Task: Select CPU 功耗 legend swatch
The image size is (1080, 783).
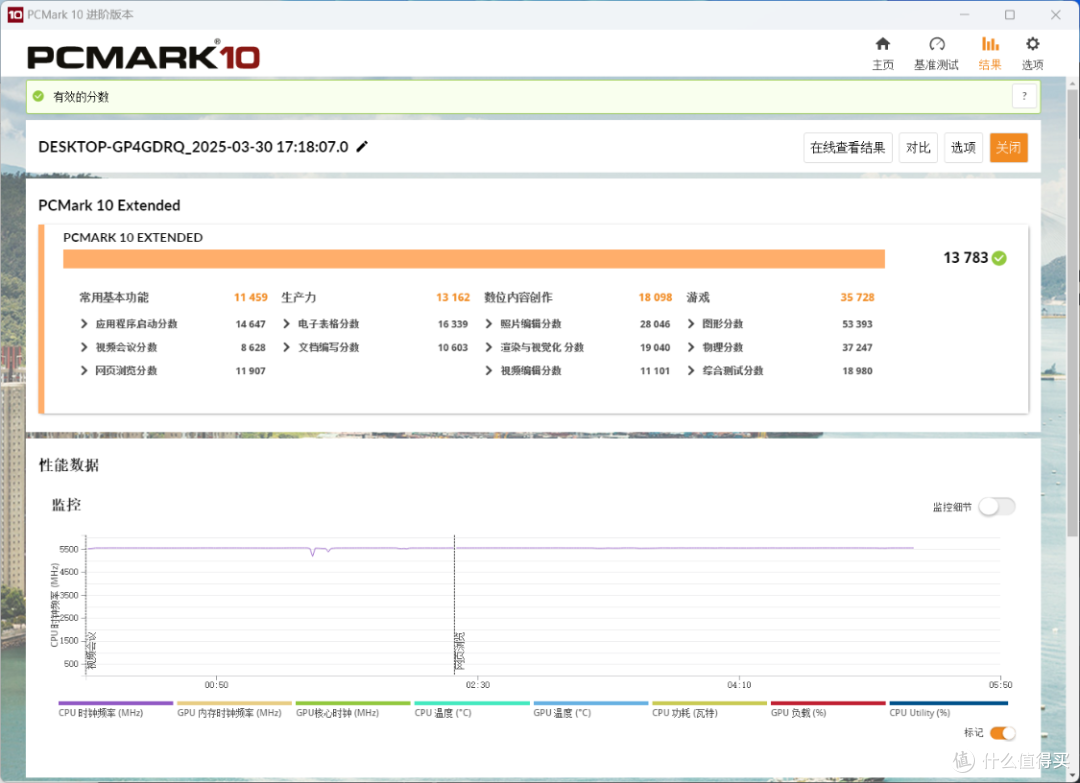Action: point(709,703)
